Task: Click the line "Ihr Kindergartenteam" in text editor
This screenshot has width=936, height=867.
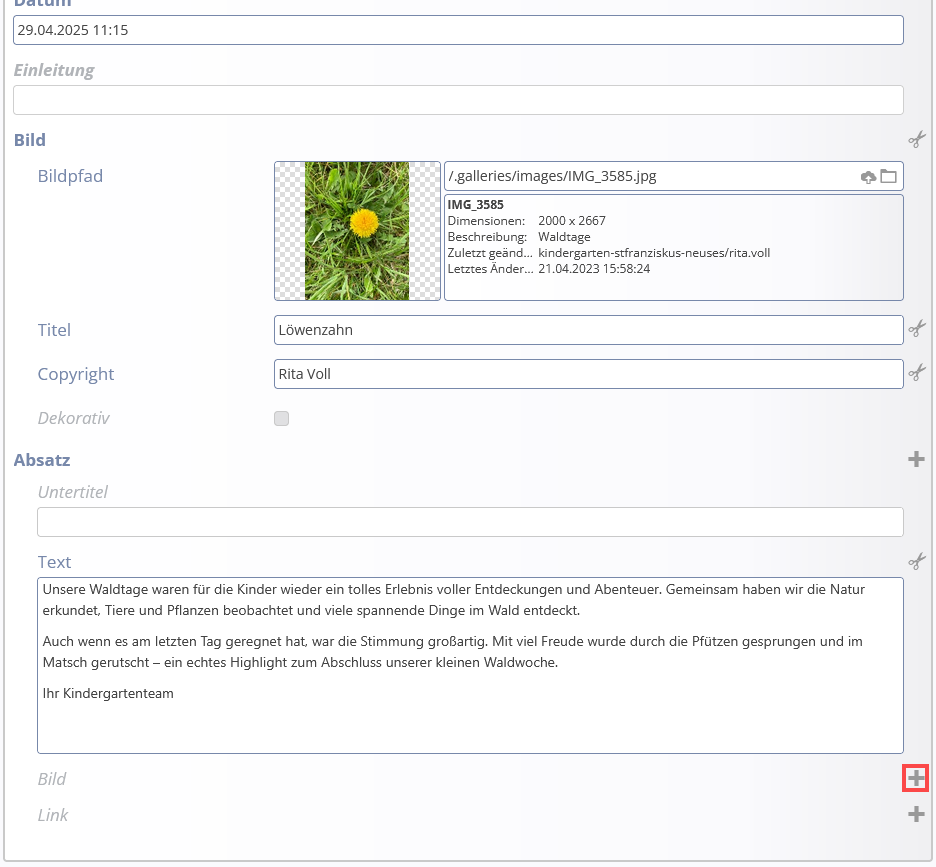Action: click(108, 693)
